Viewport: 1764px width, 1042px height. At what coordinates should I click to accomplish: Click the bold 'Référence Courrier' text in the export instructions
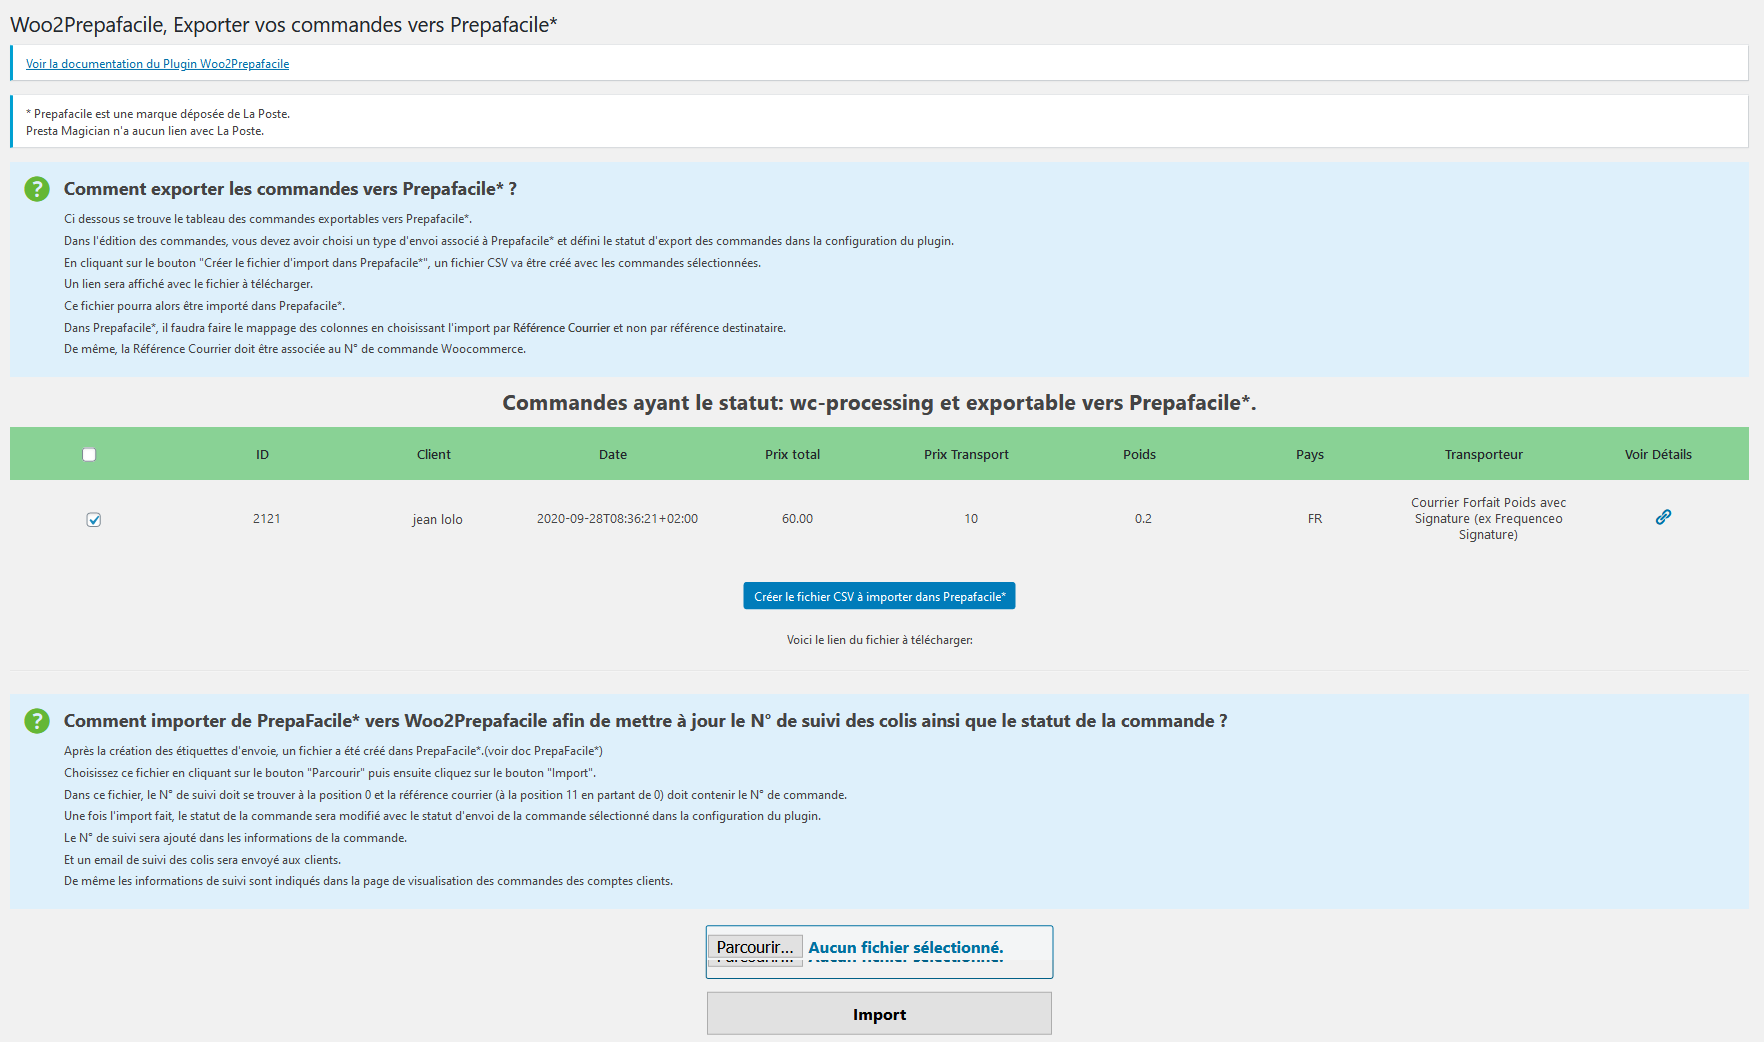pos(561,328)
